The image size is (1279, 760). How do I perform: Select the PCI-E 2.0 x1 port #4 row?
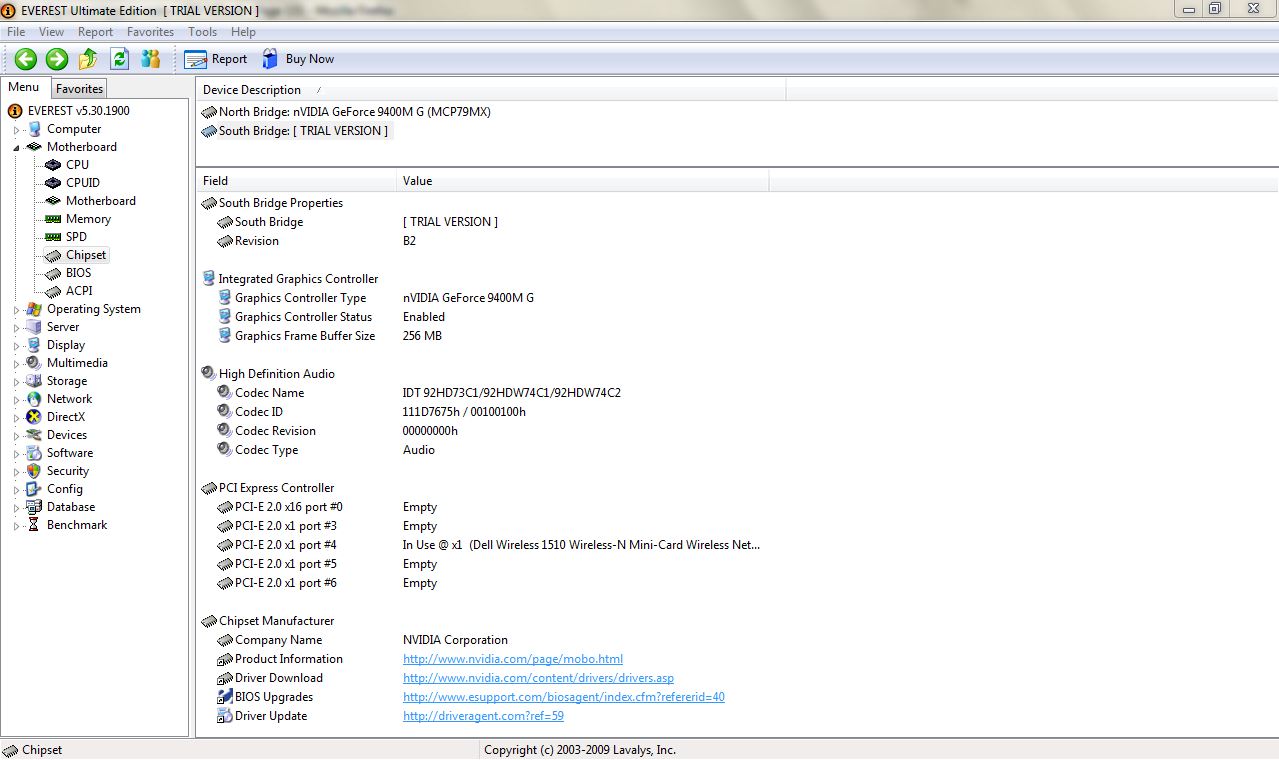click(490, 545)
